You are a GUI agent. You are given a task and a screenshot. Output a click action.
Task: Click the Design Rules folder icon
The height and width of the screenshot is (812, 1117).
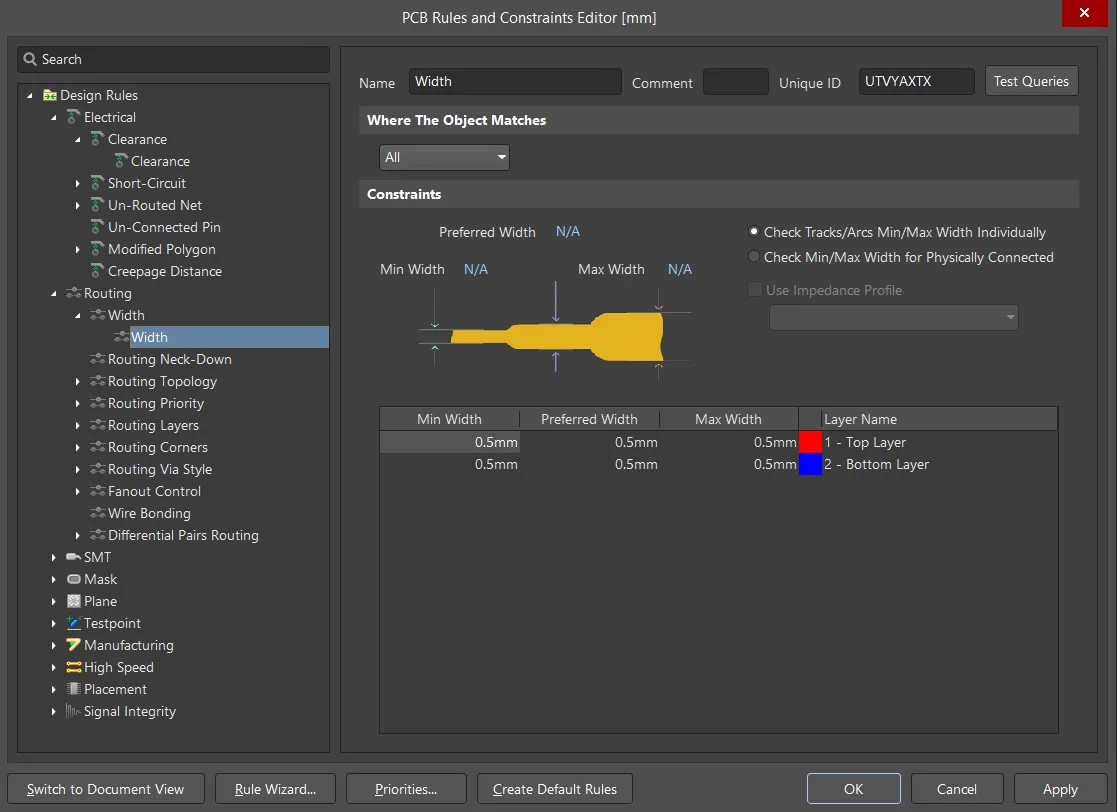(50, 95)
